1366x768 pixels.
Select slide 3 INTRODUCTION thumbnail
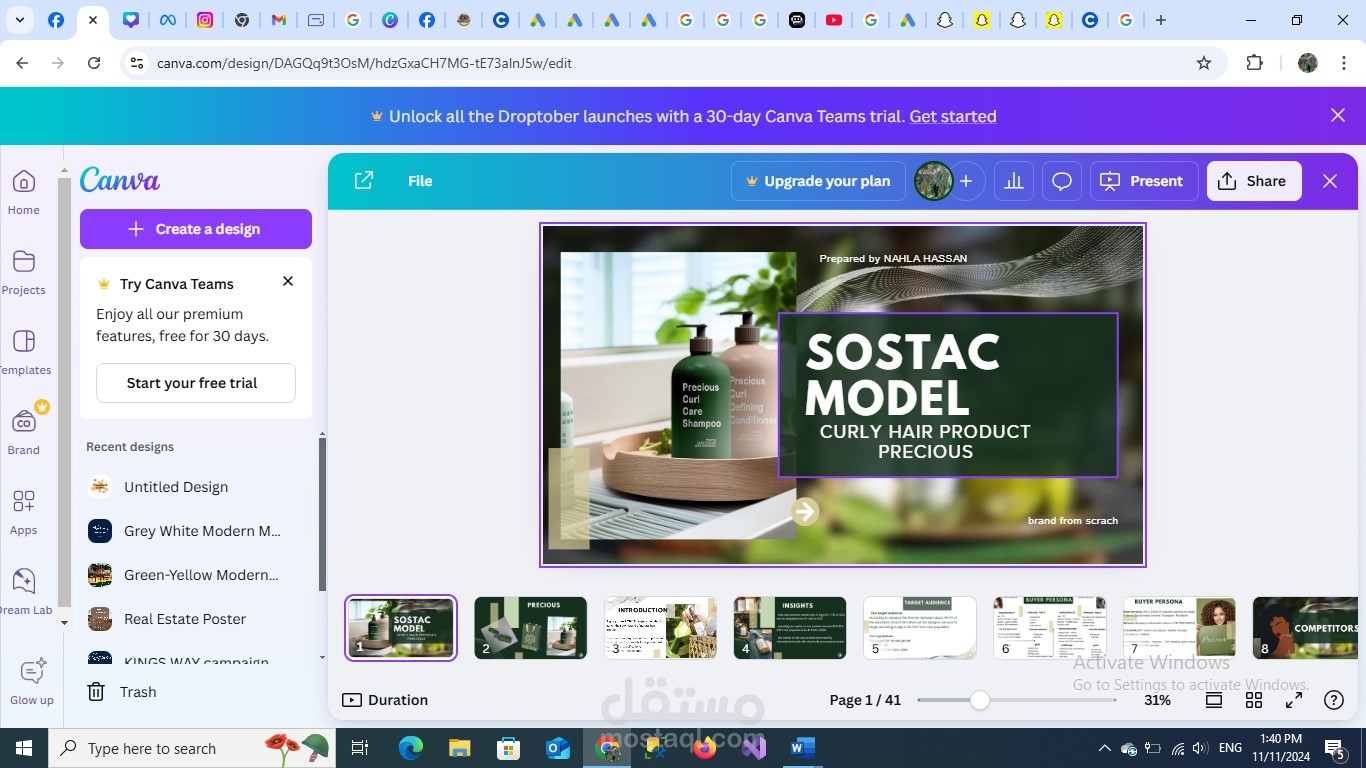pos(660,628)
